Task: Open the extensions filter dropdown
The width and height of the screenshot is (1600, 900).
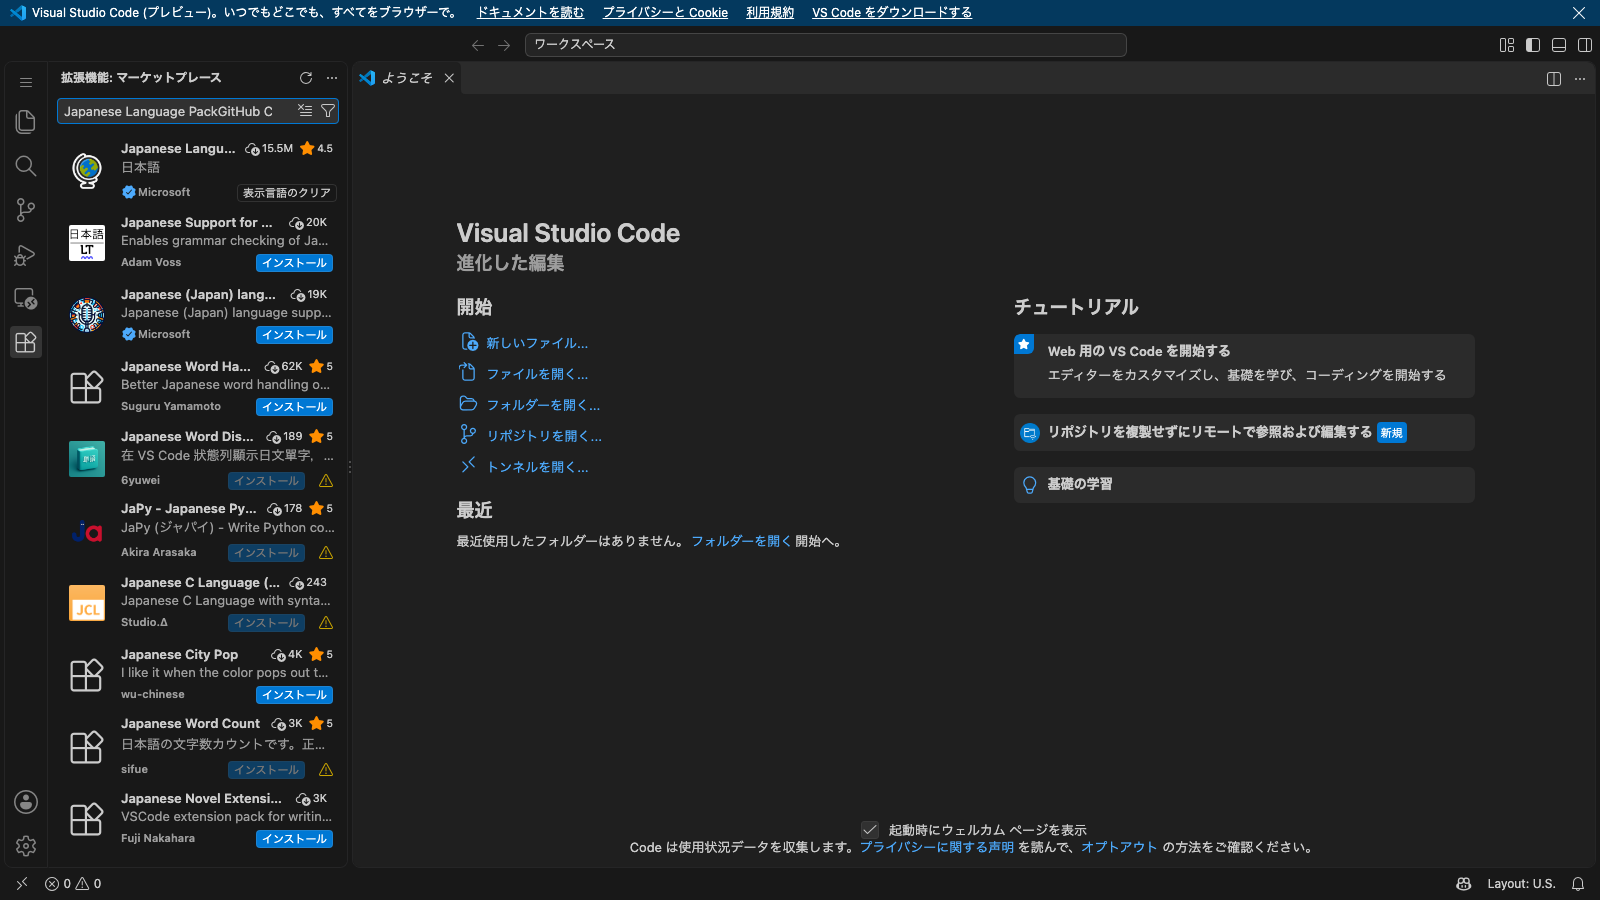Action: (327, 111)
